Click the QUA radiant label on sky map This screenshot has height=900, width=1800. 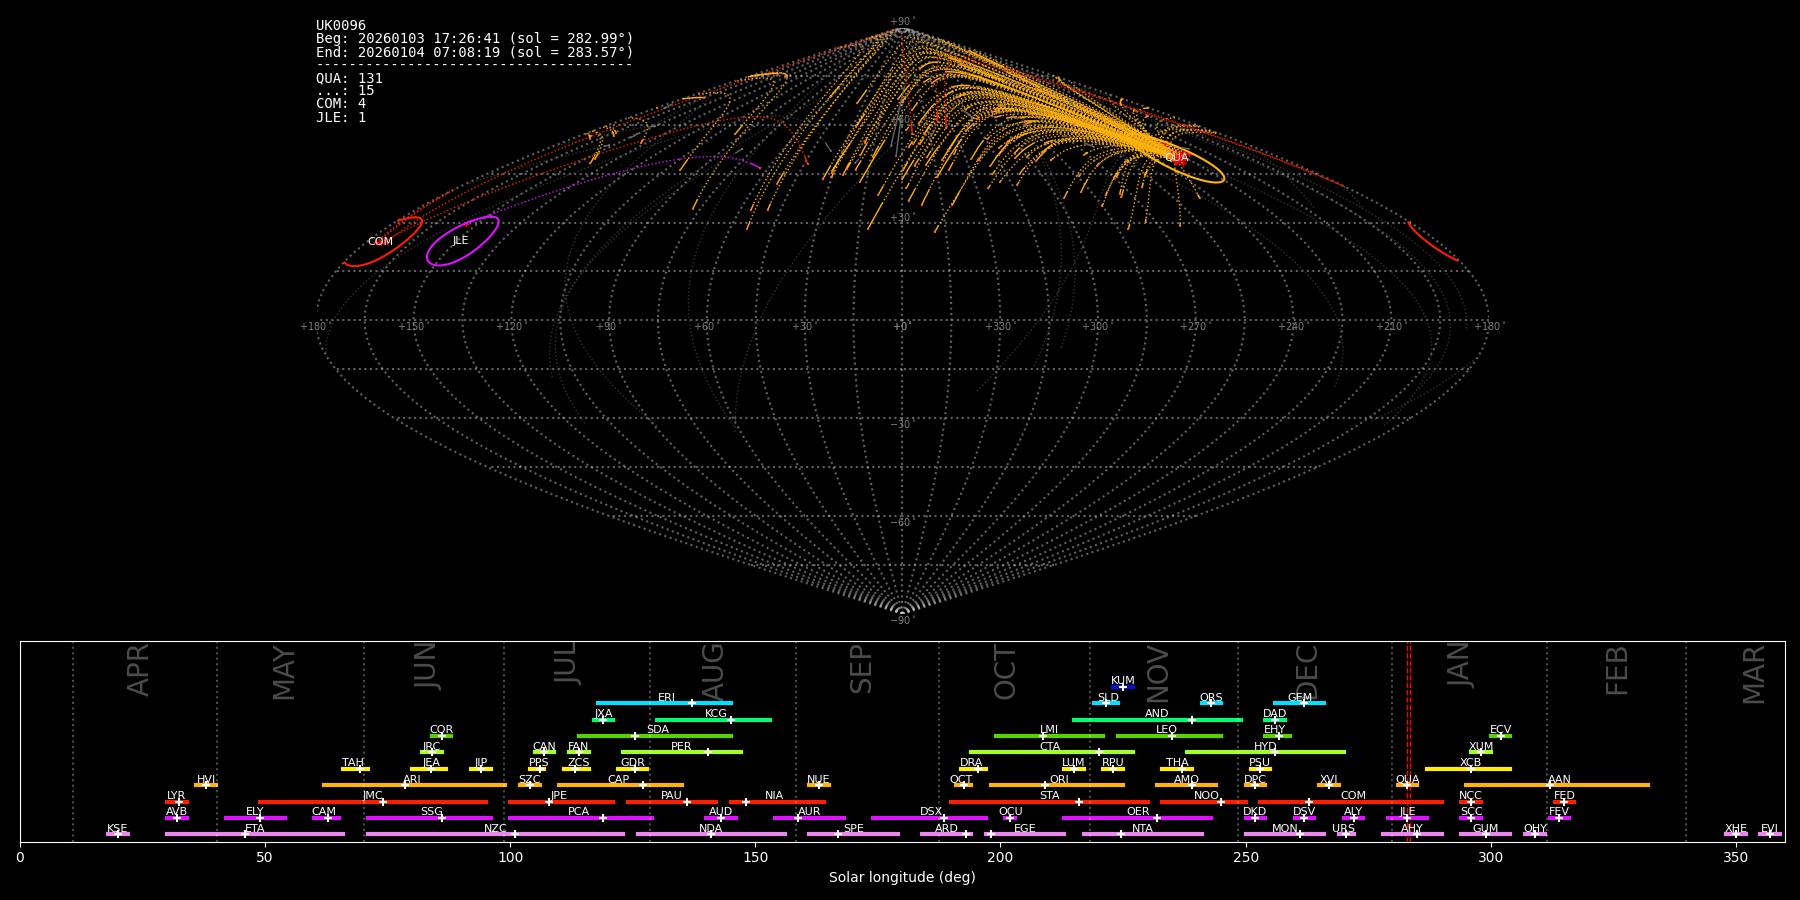pyautogui.click(x=1176, y=158)
